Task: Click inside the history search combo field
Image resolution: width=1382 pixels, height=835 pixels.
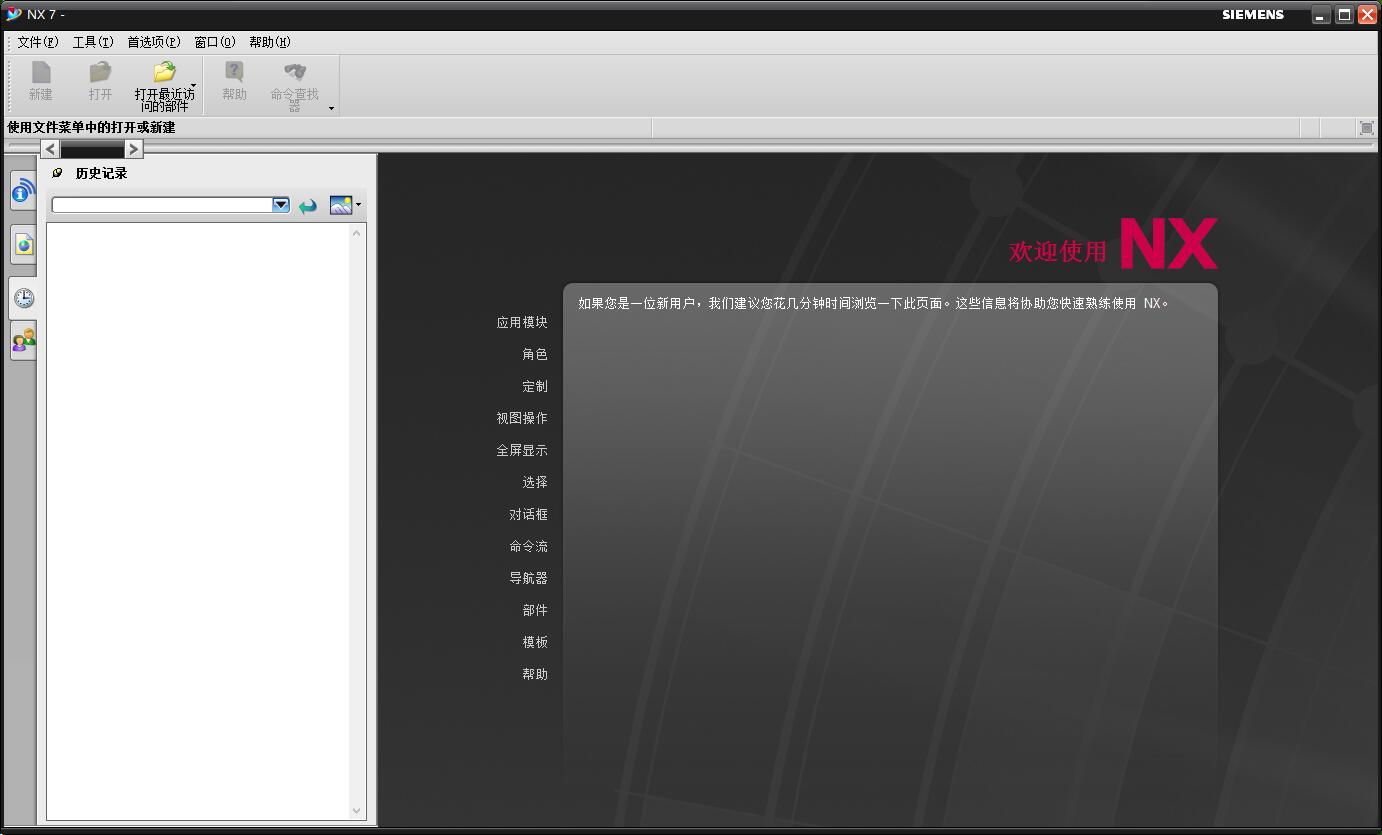Action: coord(162,205)
